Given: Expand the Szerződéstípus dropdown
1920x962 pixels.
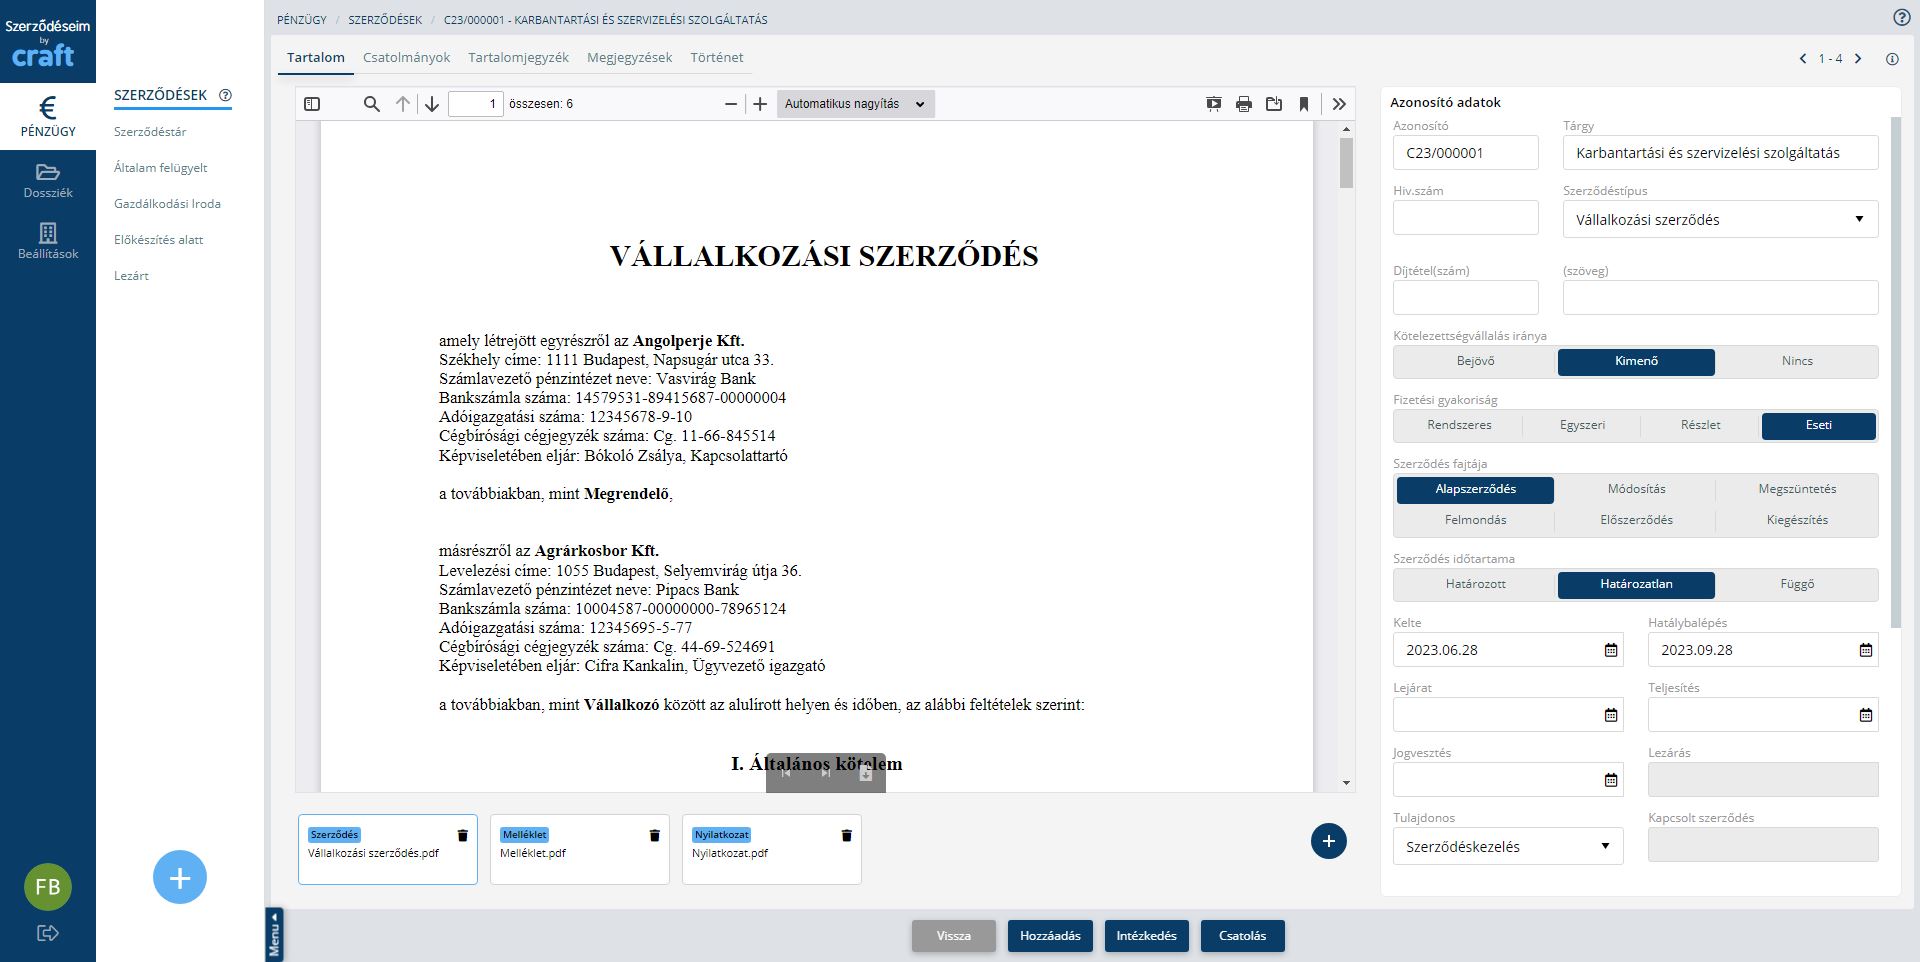Looking at the screenshot, I should [x=1720, y=220].
